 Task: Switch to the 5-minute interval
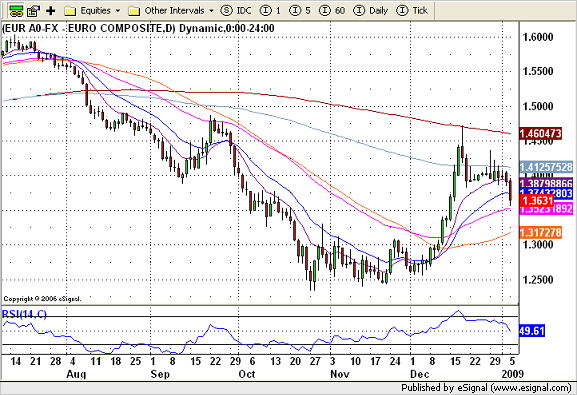pyautogui.click(x=300, y=11)
